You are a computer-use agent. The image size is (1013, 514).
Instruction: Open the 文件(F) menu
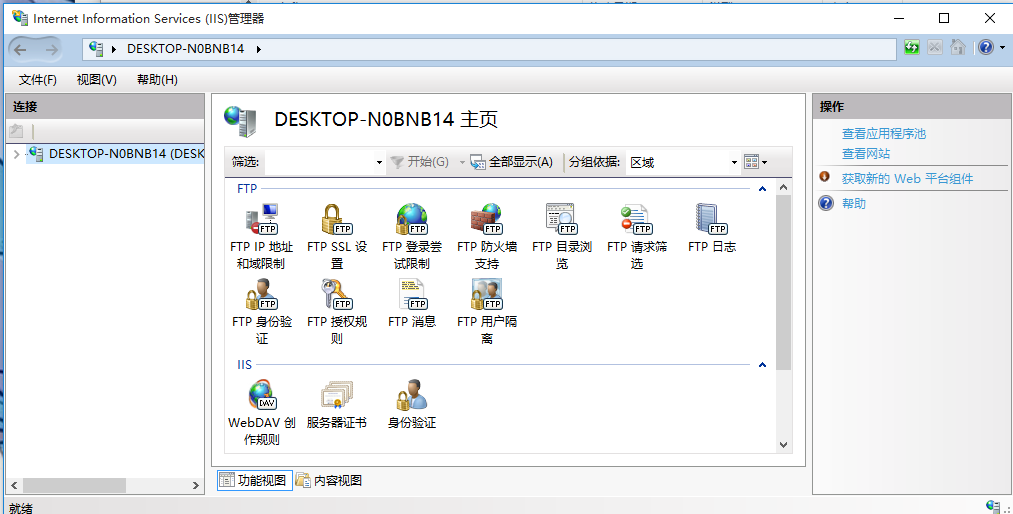(38, 79)
